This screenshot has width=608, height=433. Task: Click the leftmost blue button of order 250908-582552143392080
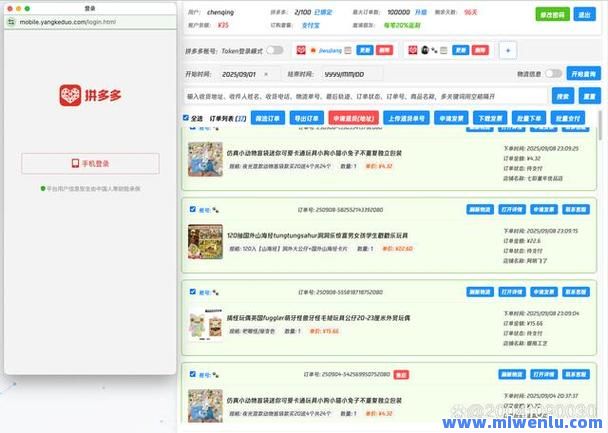click(x=480, y=210)
